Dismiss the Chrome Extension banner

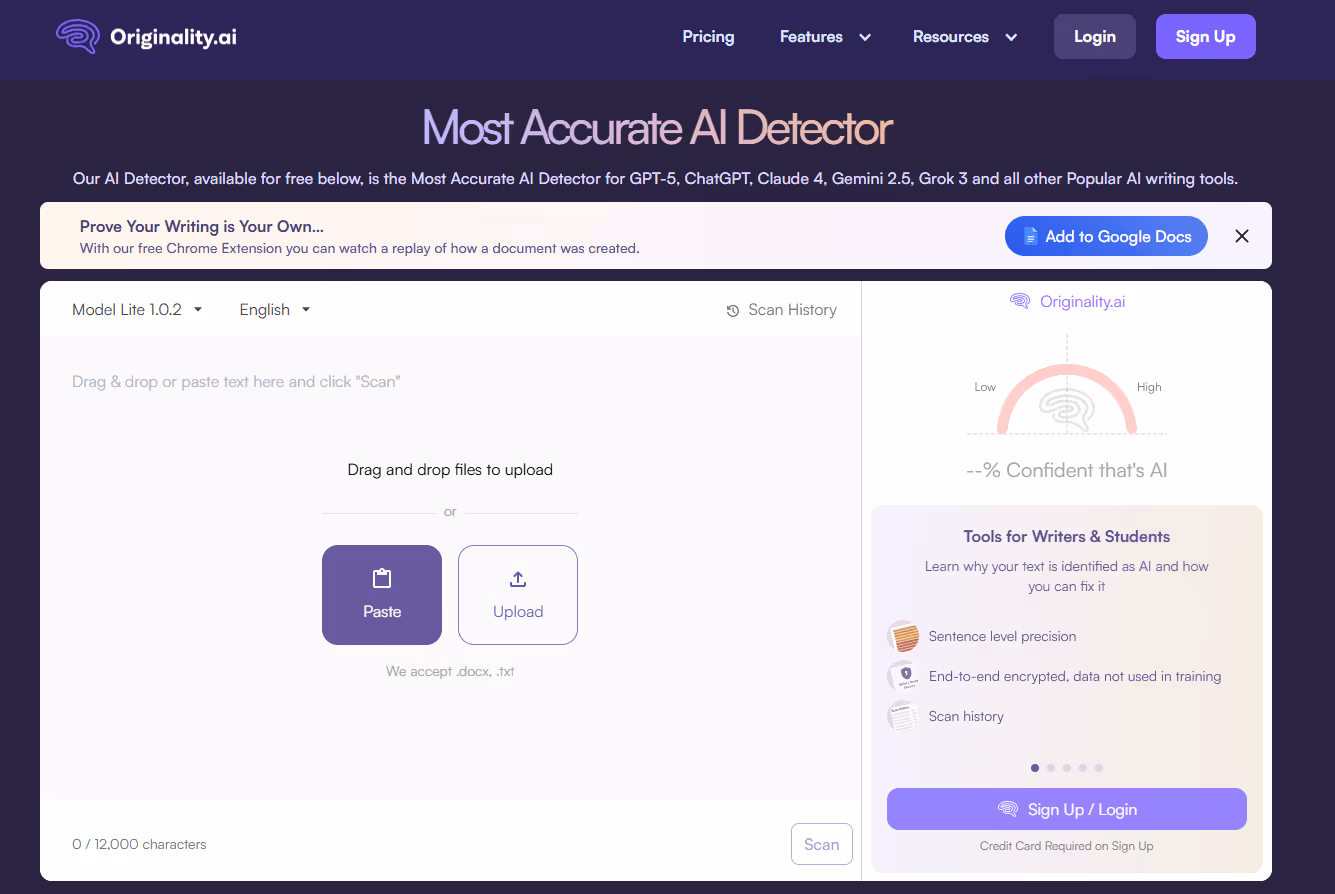(x=1242, y=236)
